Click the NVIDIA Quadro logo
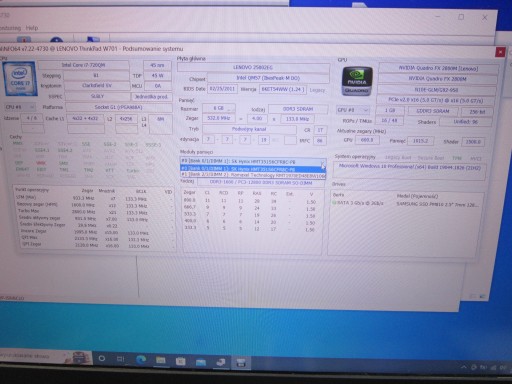This screenshot has height=384, width=512. (x=357, y=82)
